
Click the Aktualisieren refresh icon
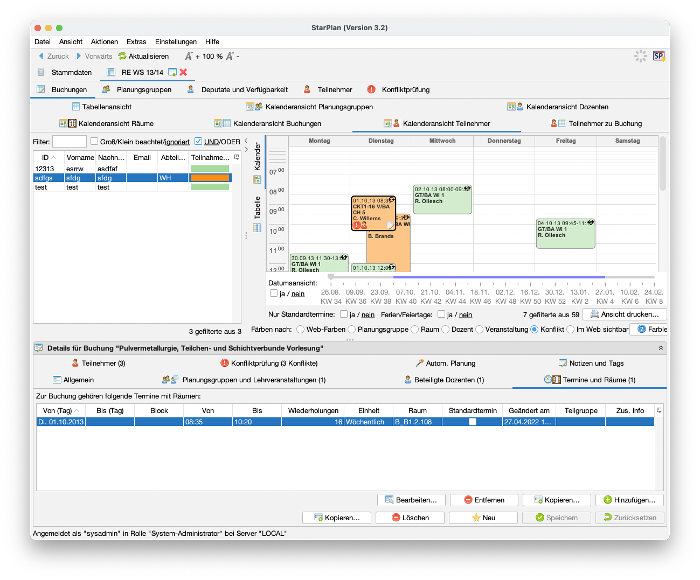point(122,56)
